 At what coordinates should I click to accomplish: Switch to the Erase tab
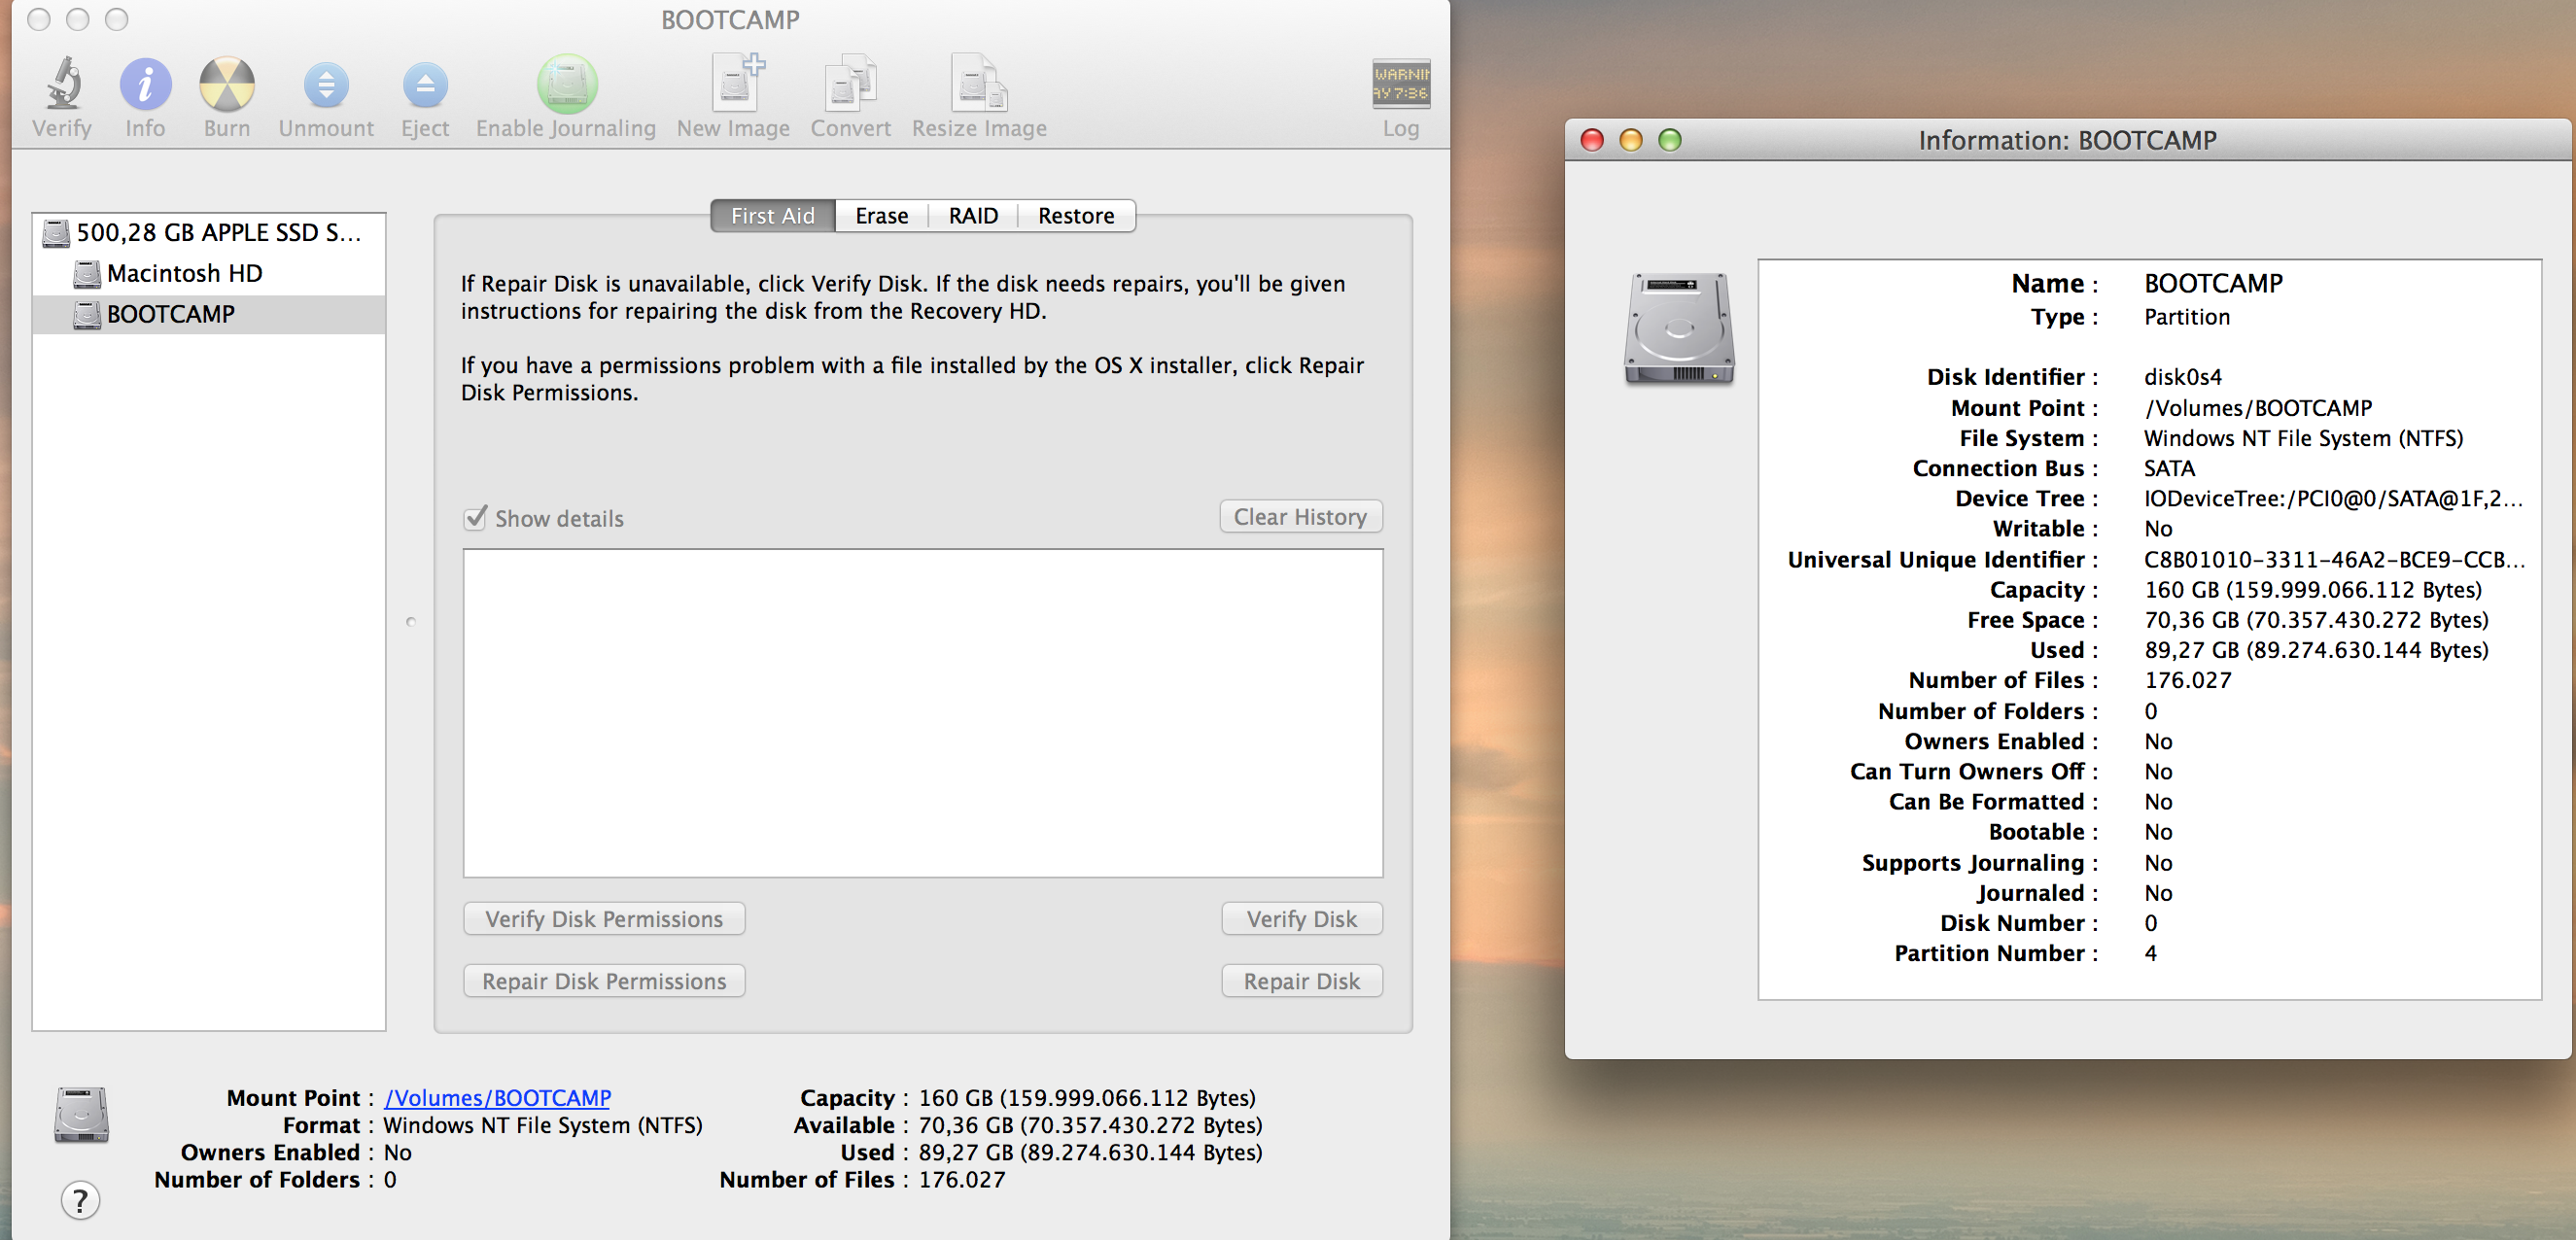tap(881, 216)
